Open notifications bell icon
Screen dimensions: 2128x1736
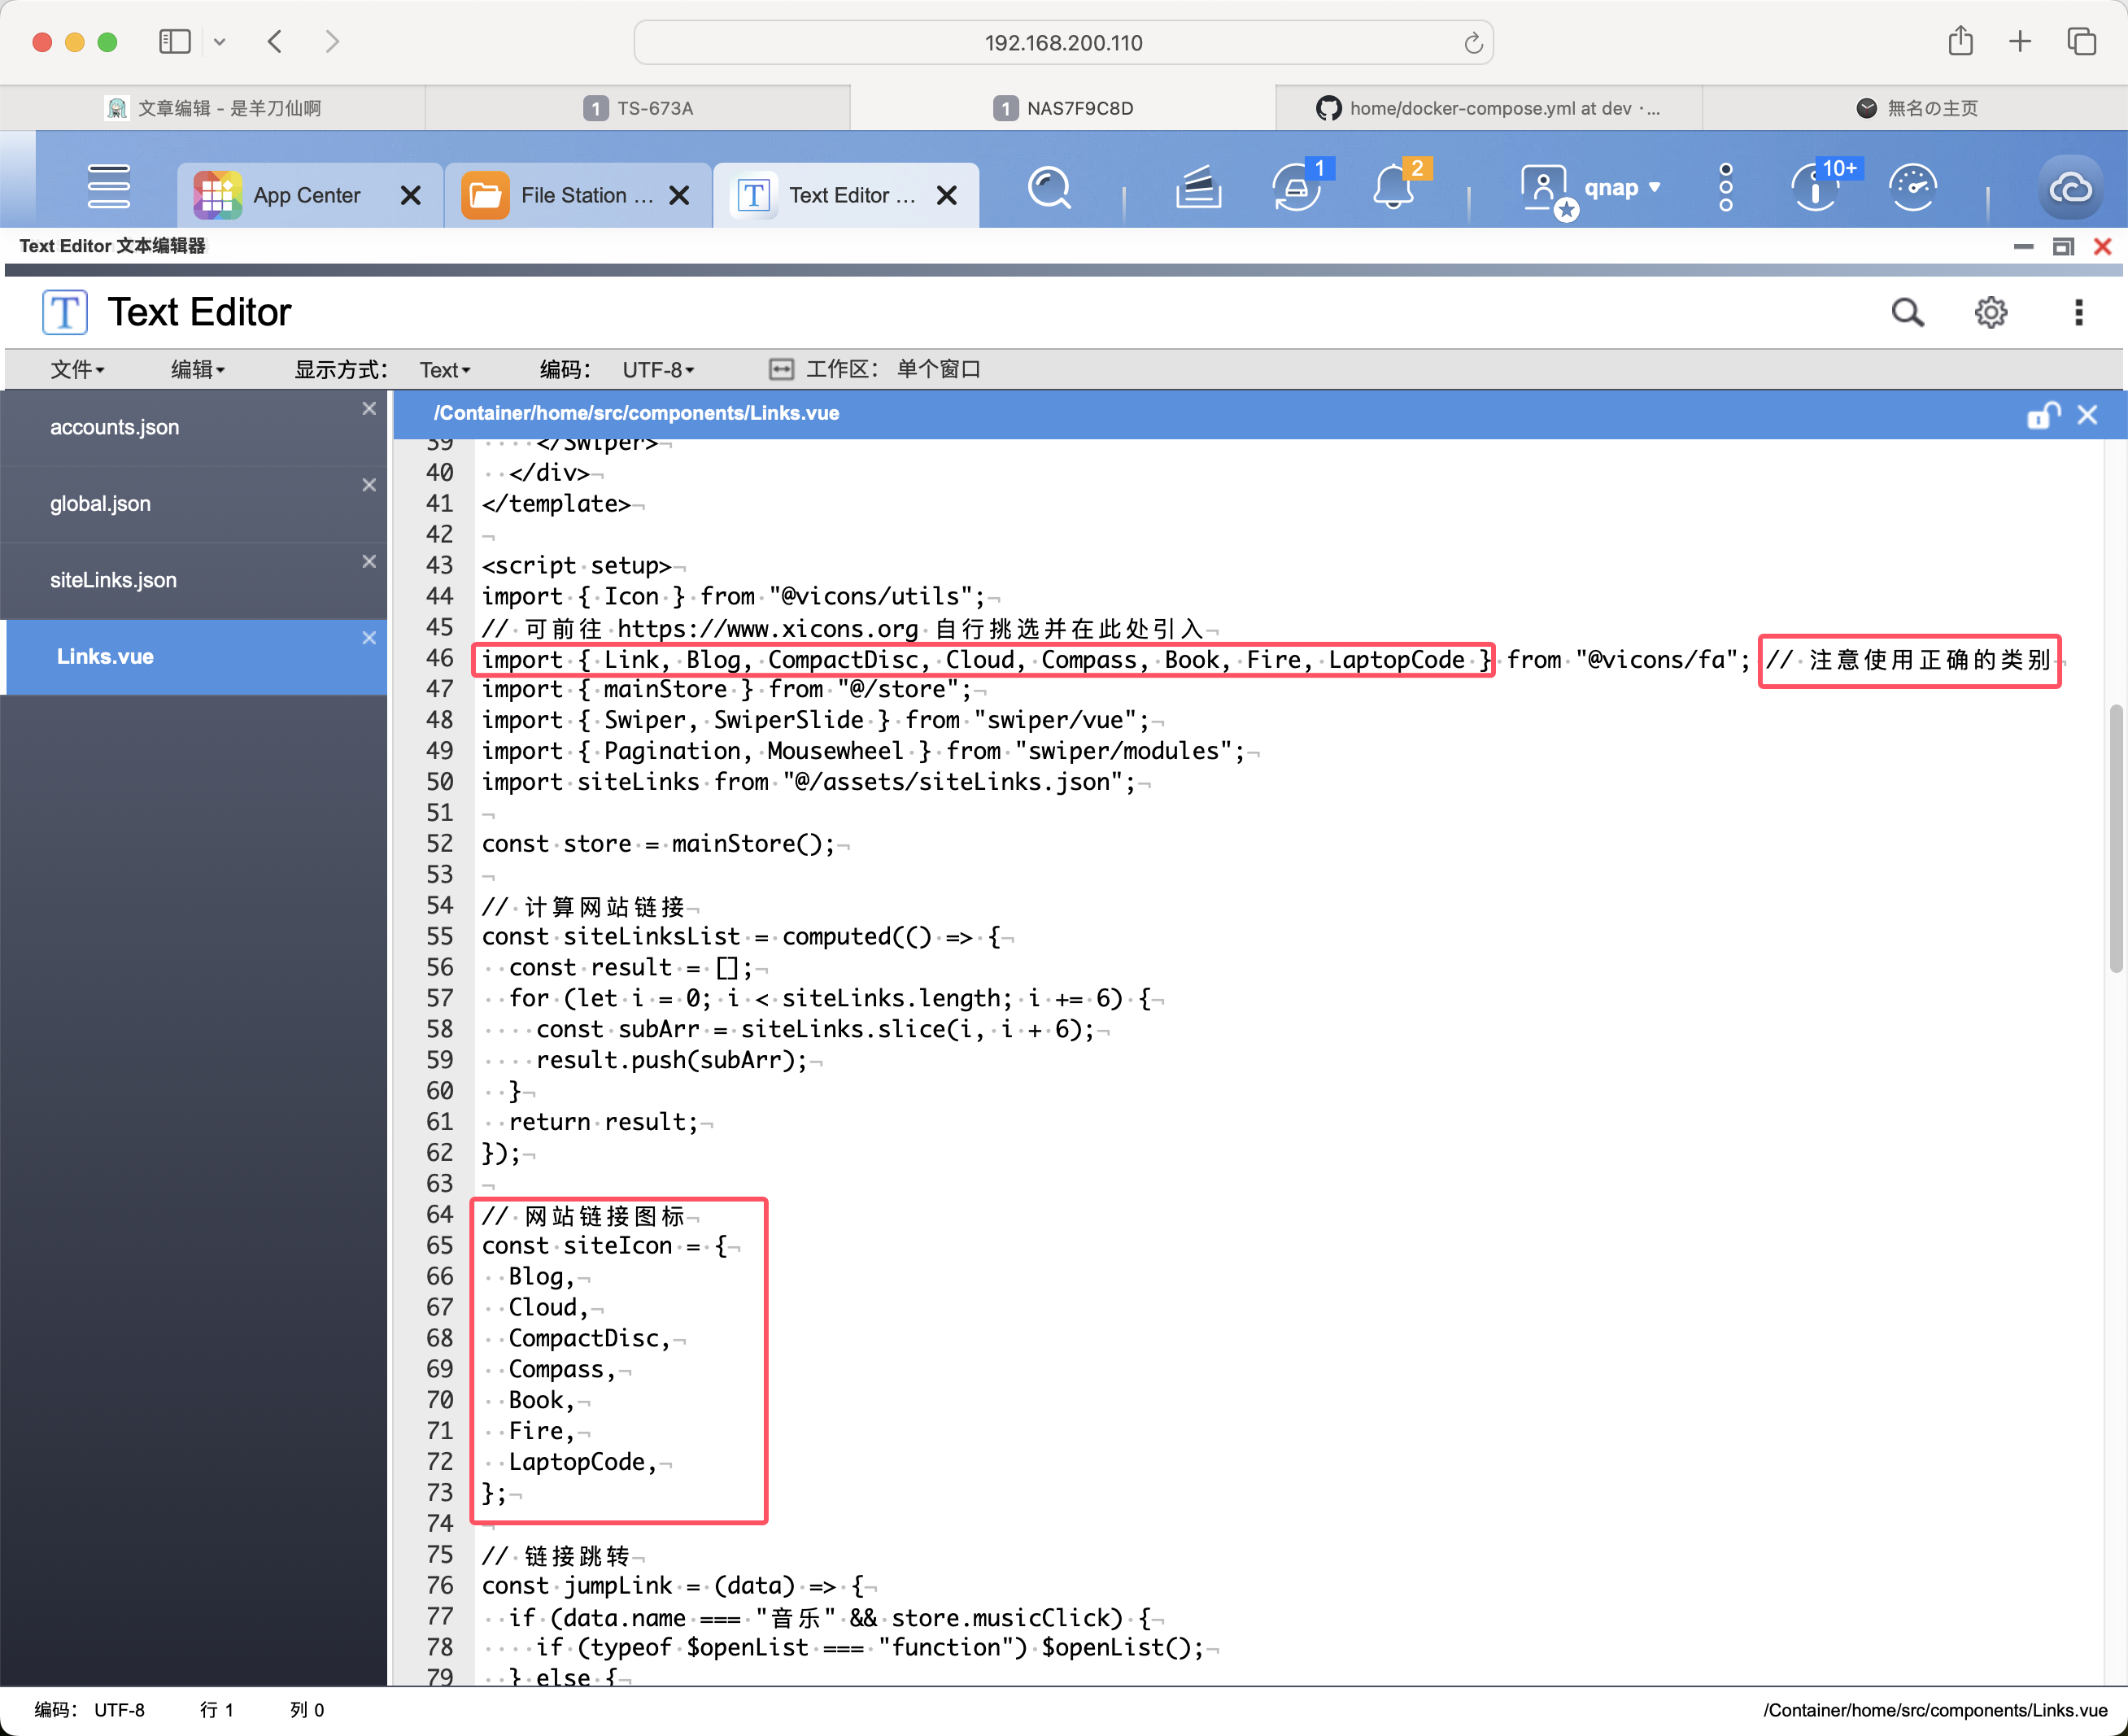pos(1394,187)
